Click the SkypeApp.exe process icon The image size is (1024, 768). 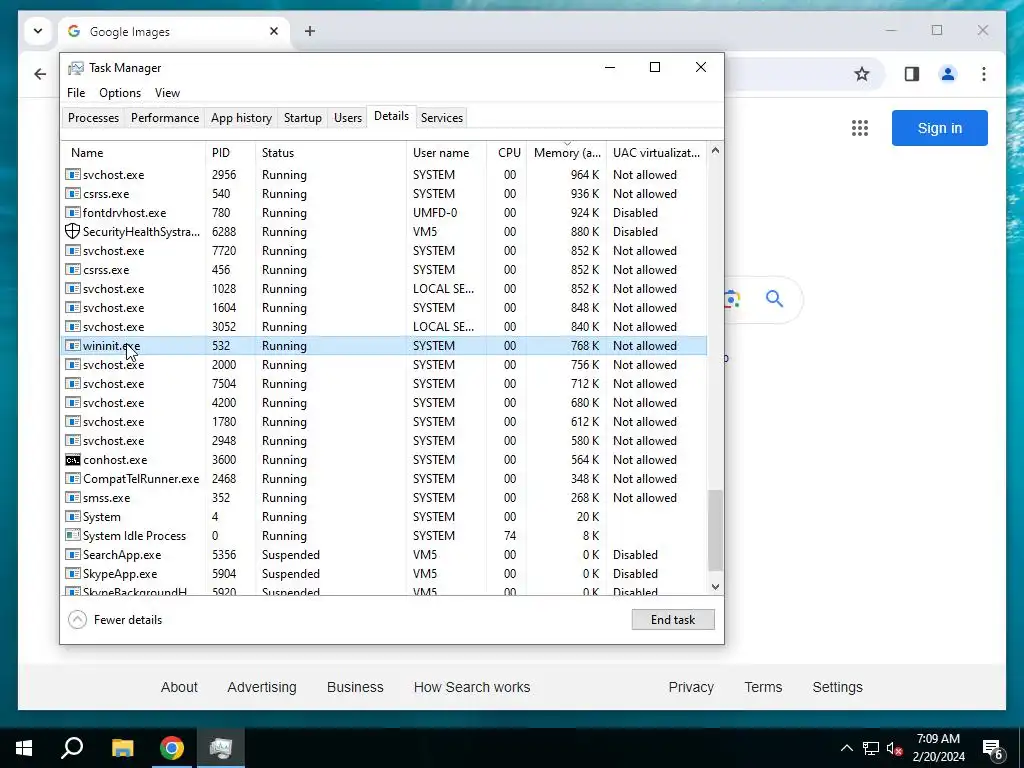click(72, 573)
